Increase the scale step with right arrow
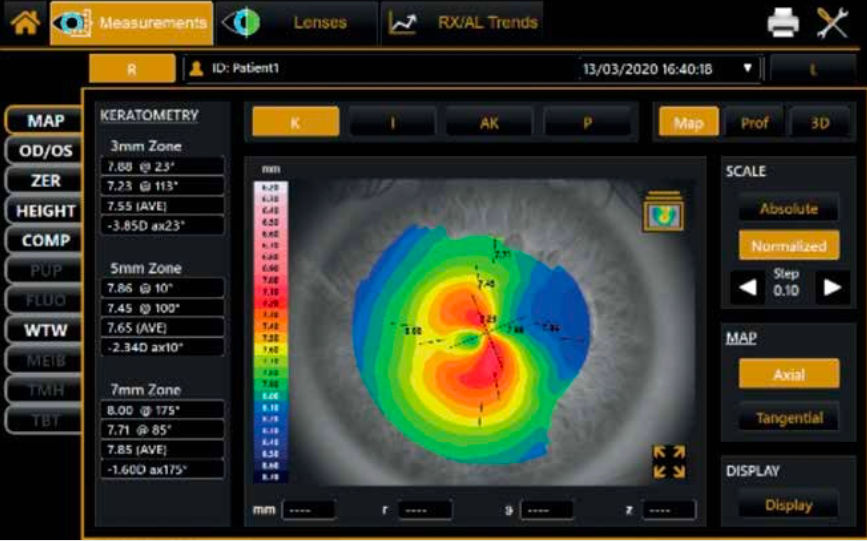This screenshot has width=867, height=541. (x=832, y=287)
